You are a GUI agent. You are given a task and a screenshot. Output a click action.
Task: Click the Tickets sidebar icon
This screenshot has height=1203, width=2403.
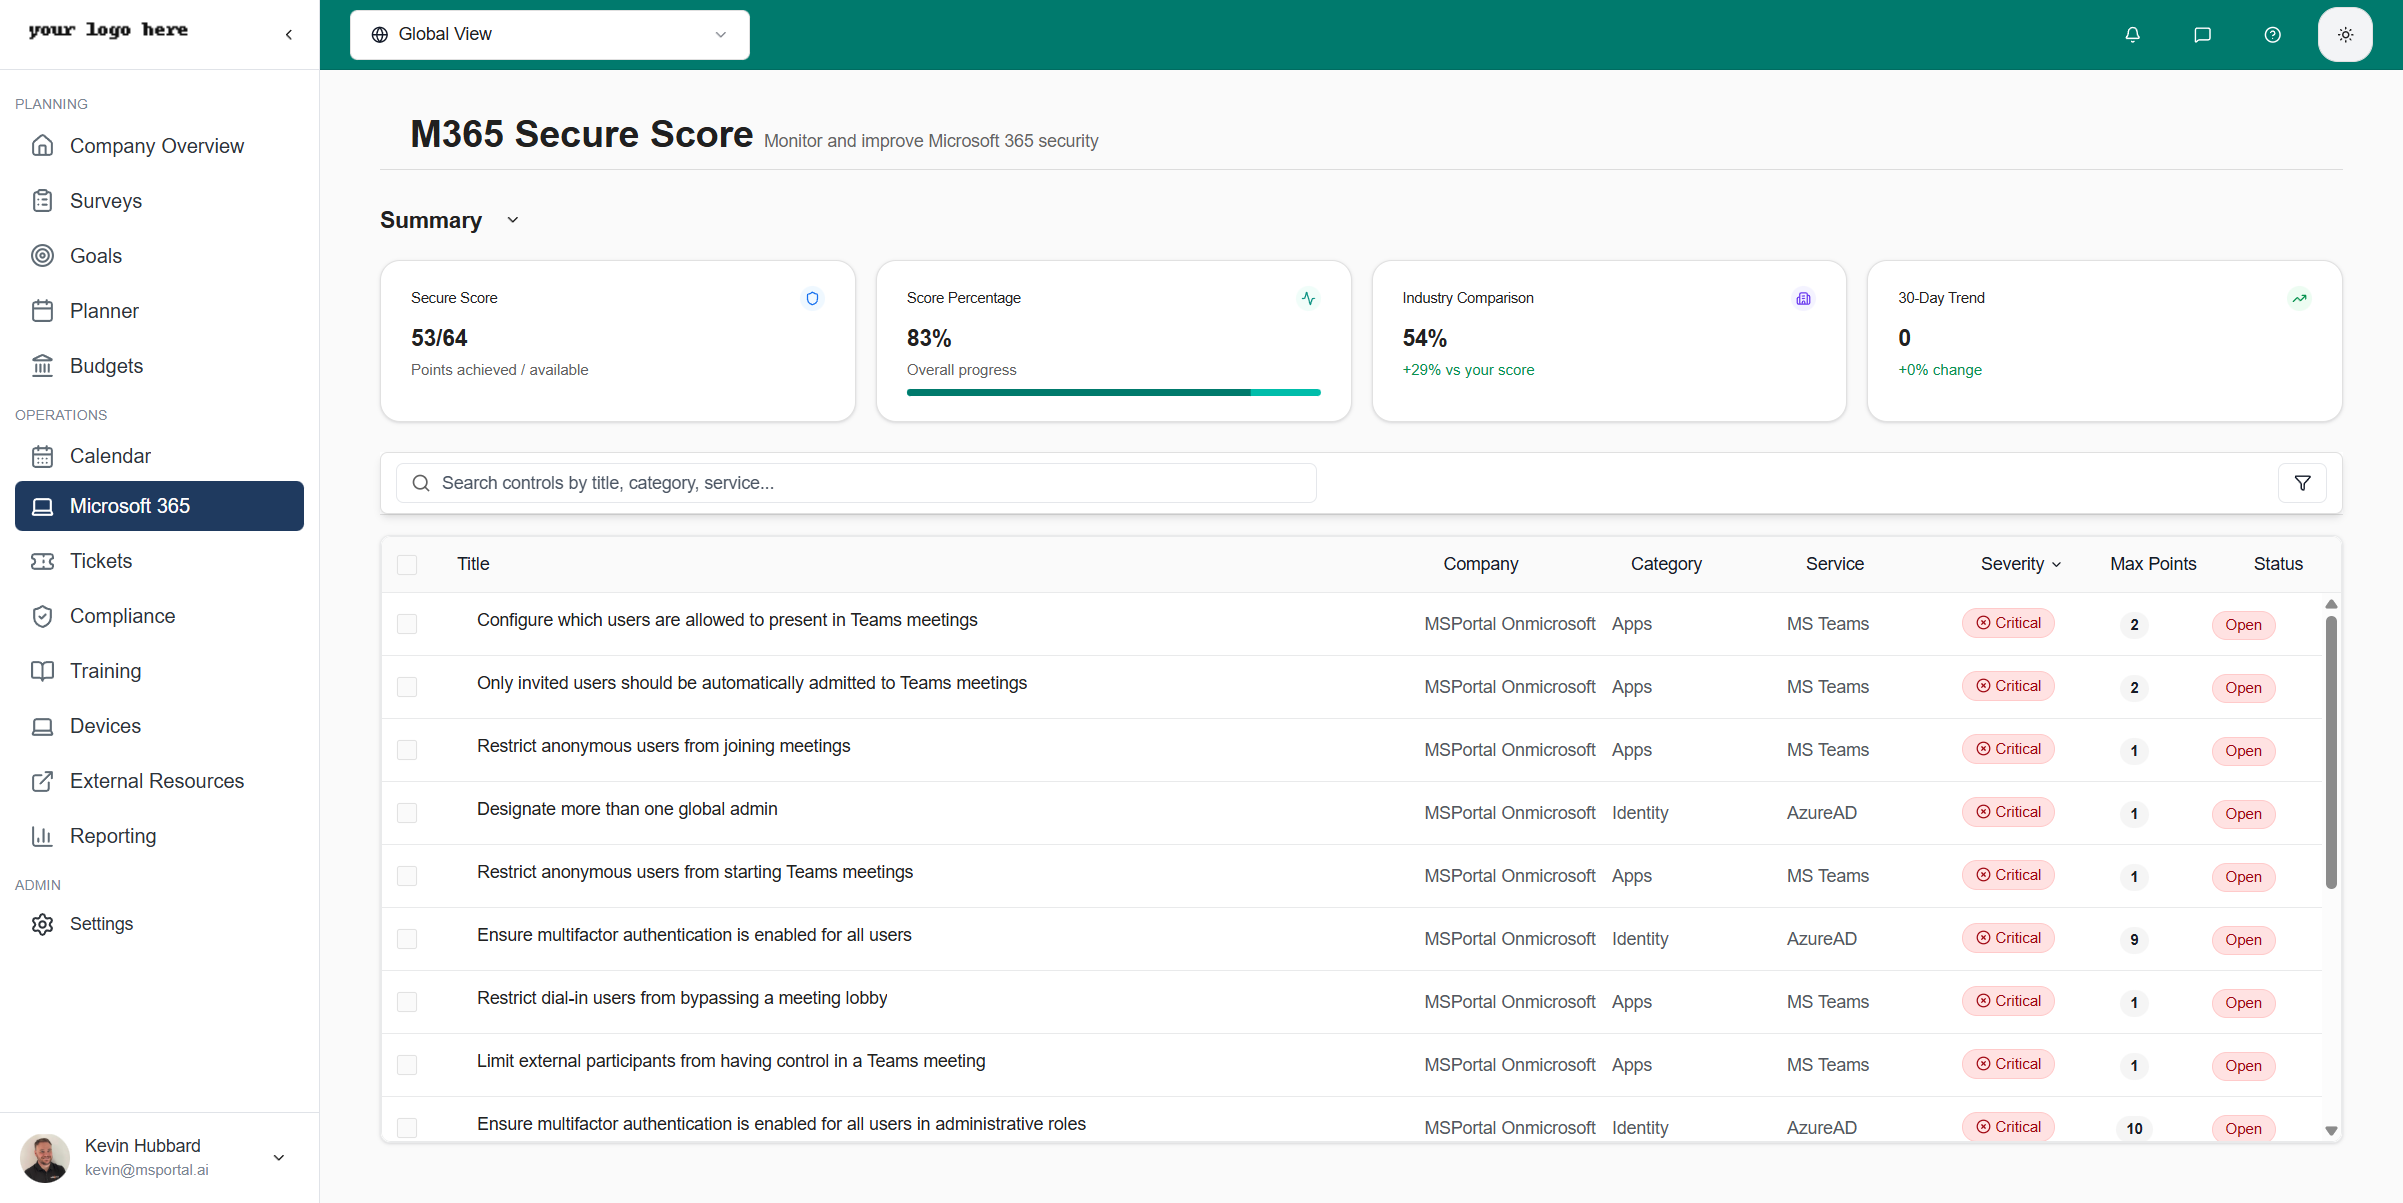(x=42, y=561)
